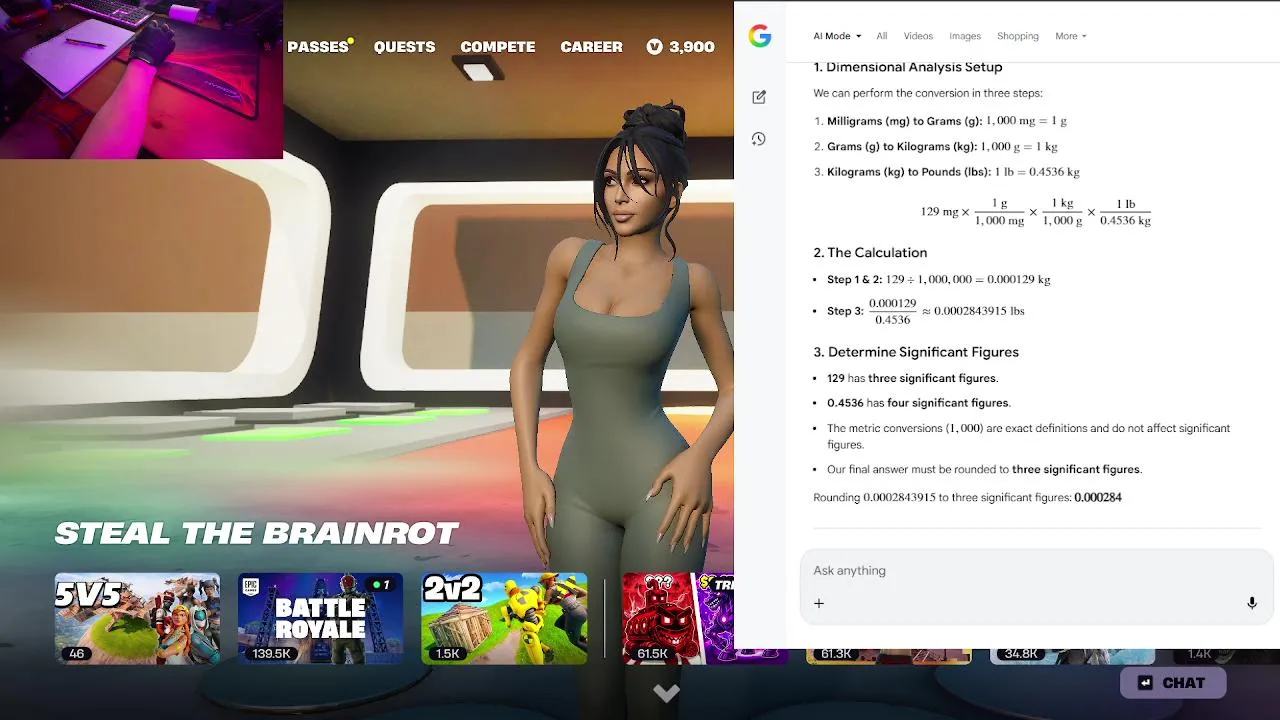Start a new search with compose icon
Viewport: 1280px width, 720px height.
pos(759,97)
